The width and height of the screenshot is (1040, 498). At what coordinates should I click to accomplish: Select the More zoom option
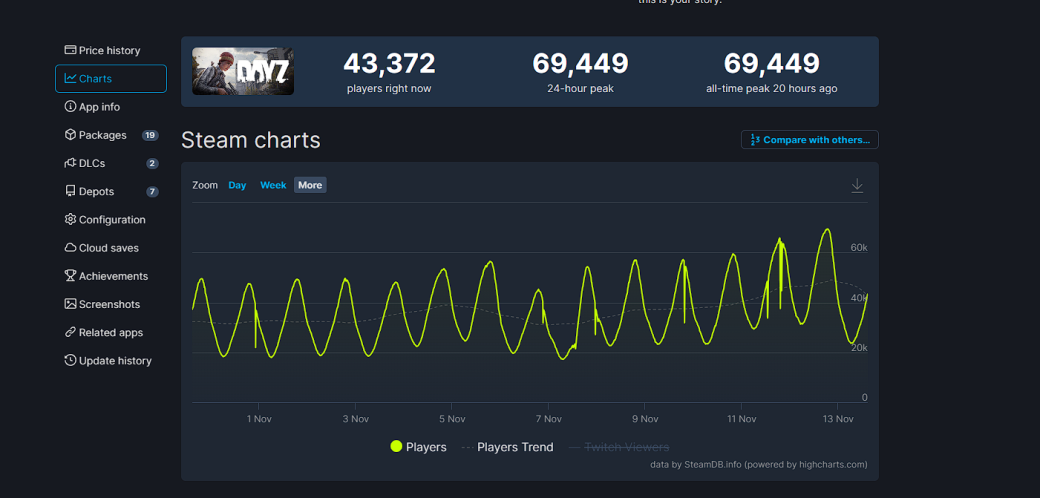pos(310,185)
